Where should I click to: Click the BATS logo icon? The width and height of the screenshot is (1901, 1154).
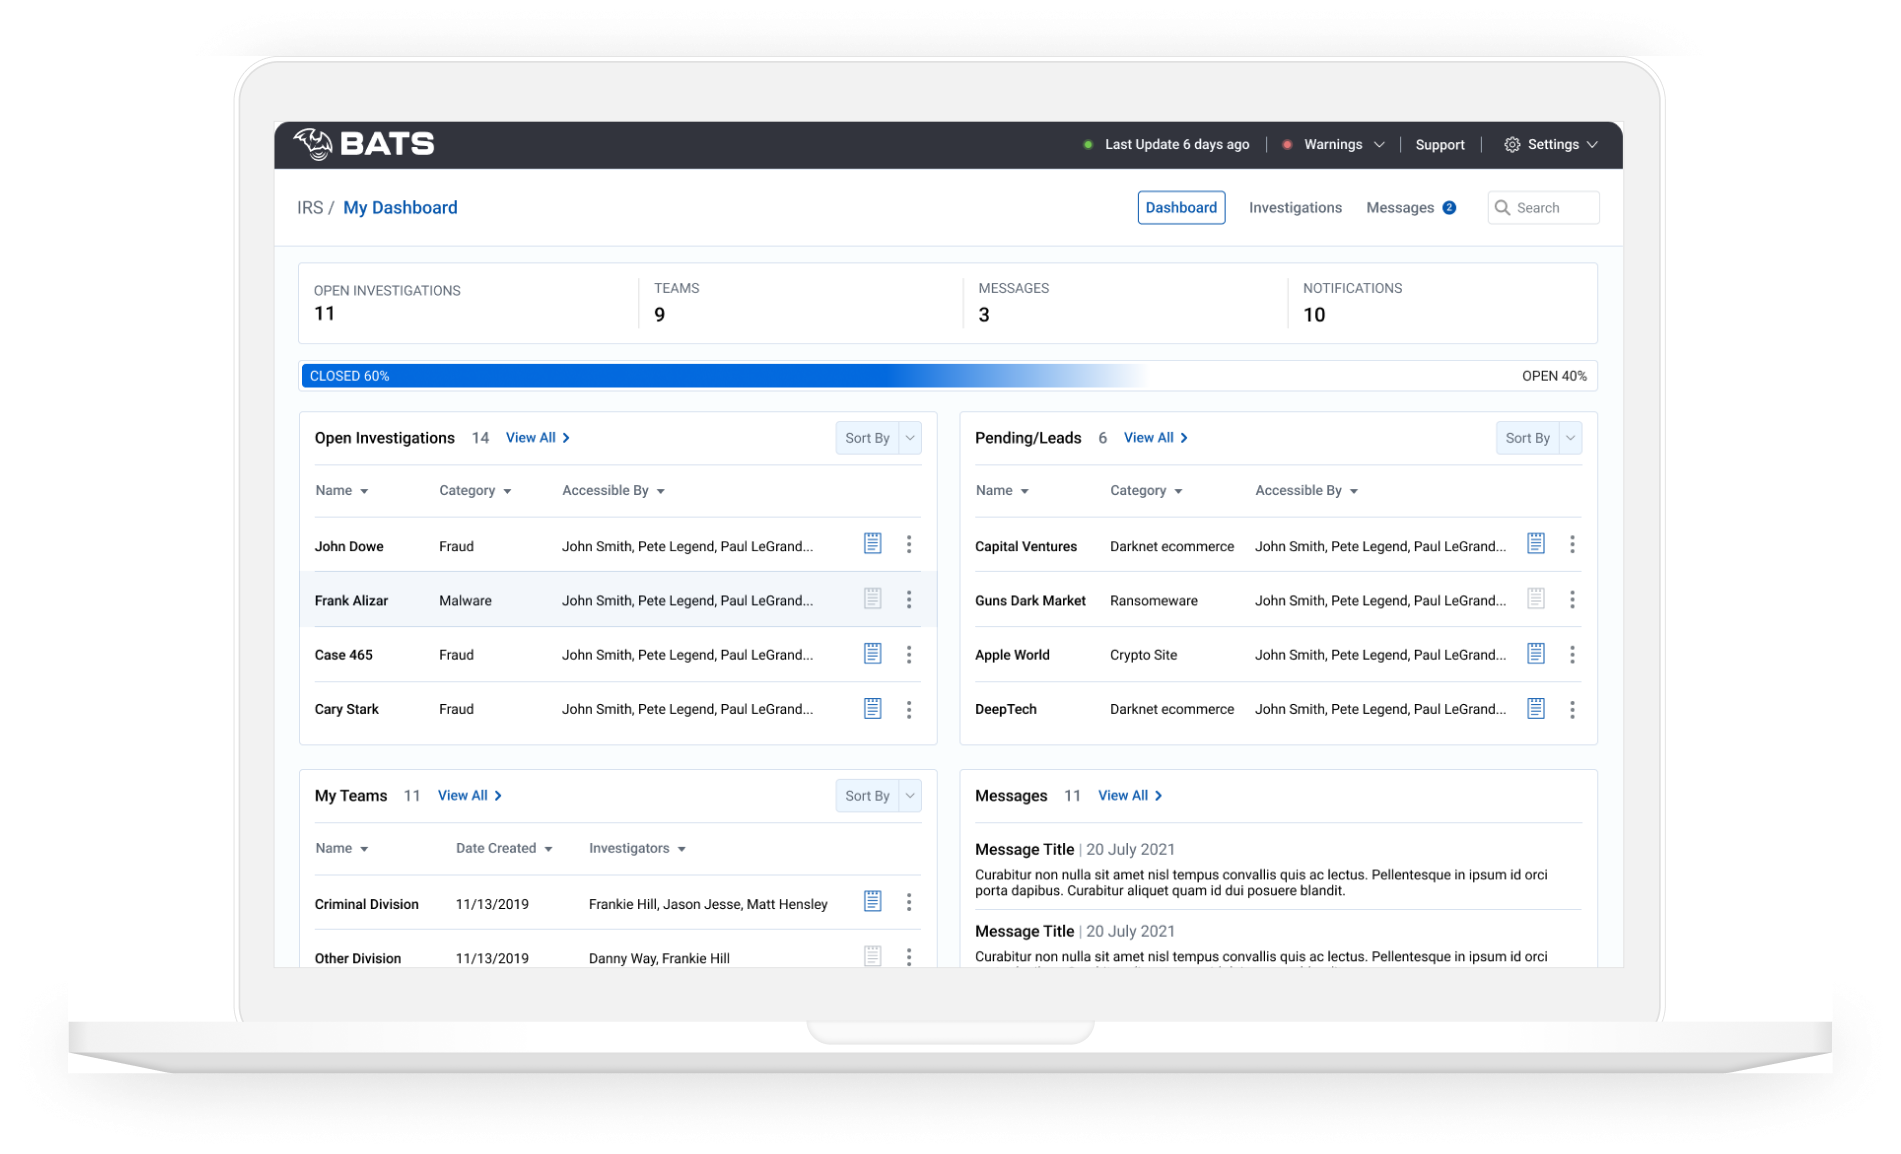click(x=313, y=144)
